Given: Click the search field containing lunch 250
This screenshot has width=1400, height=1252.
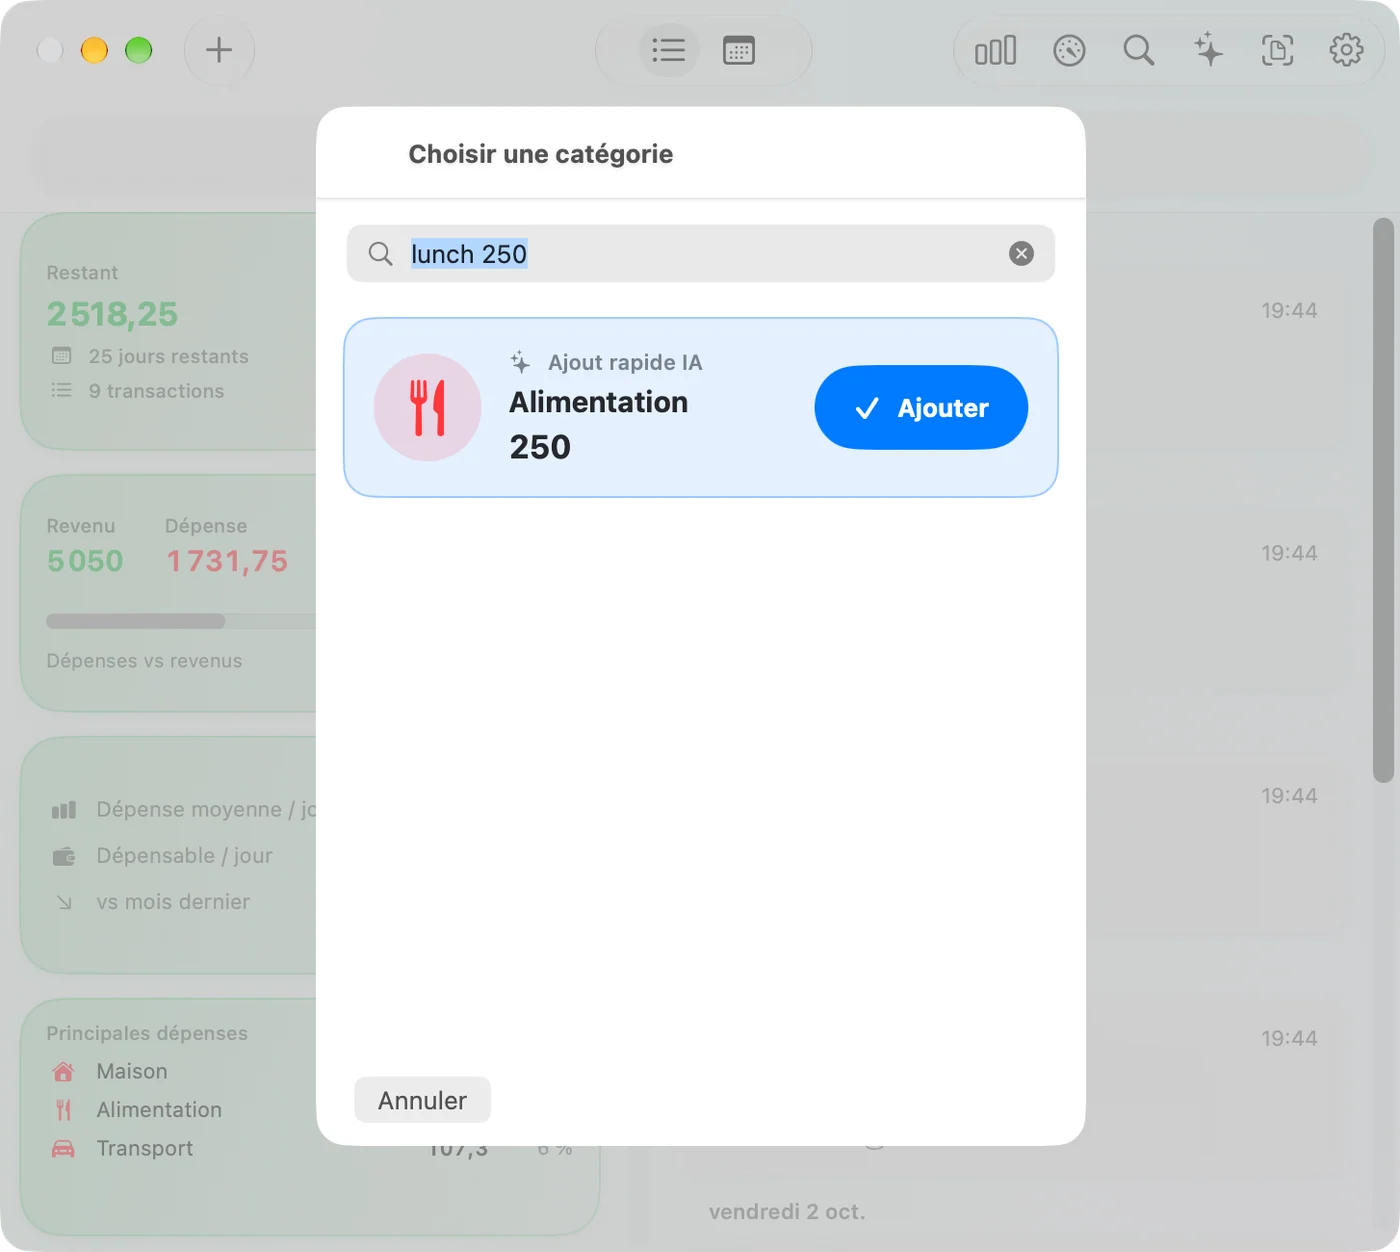Looking at the screenshot, I should click(x=701, y=254).
